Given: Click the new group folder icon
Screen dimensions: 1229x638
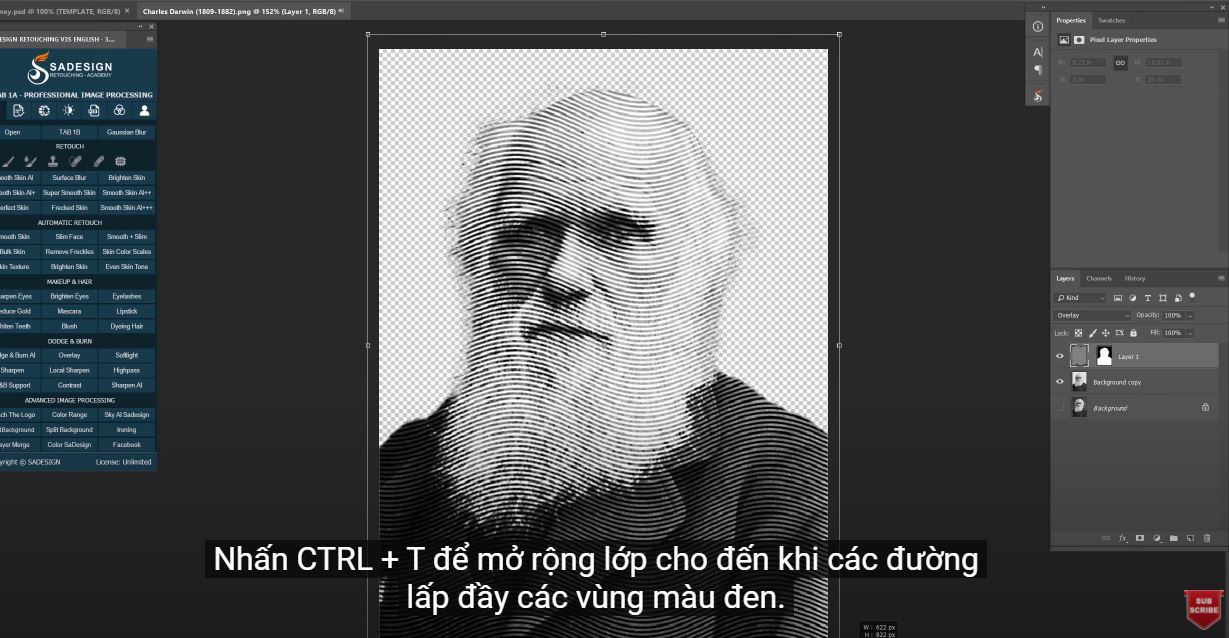Looking at the screenshot, I should [1173, 538].
